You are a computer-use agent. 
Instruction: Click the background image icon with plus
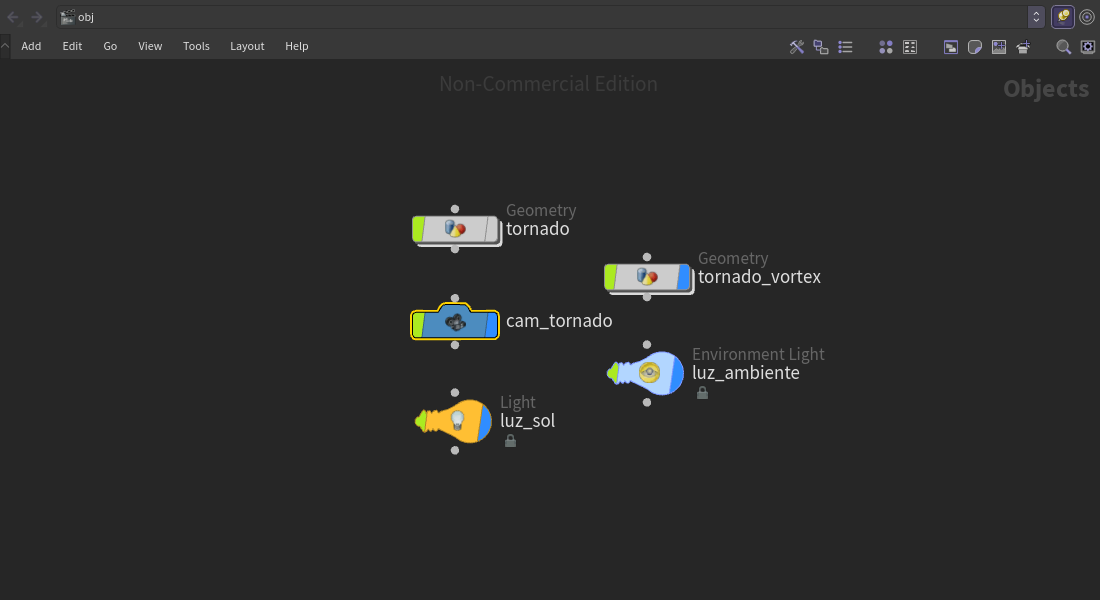click(x=999, y=47)
